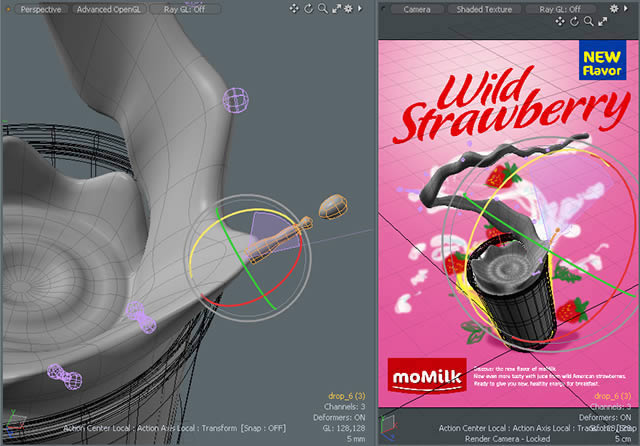
Task: Click the '5 cm' grid size readout
Action: click(623, 439)
